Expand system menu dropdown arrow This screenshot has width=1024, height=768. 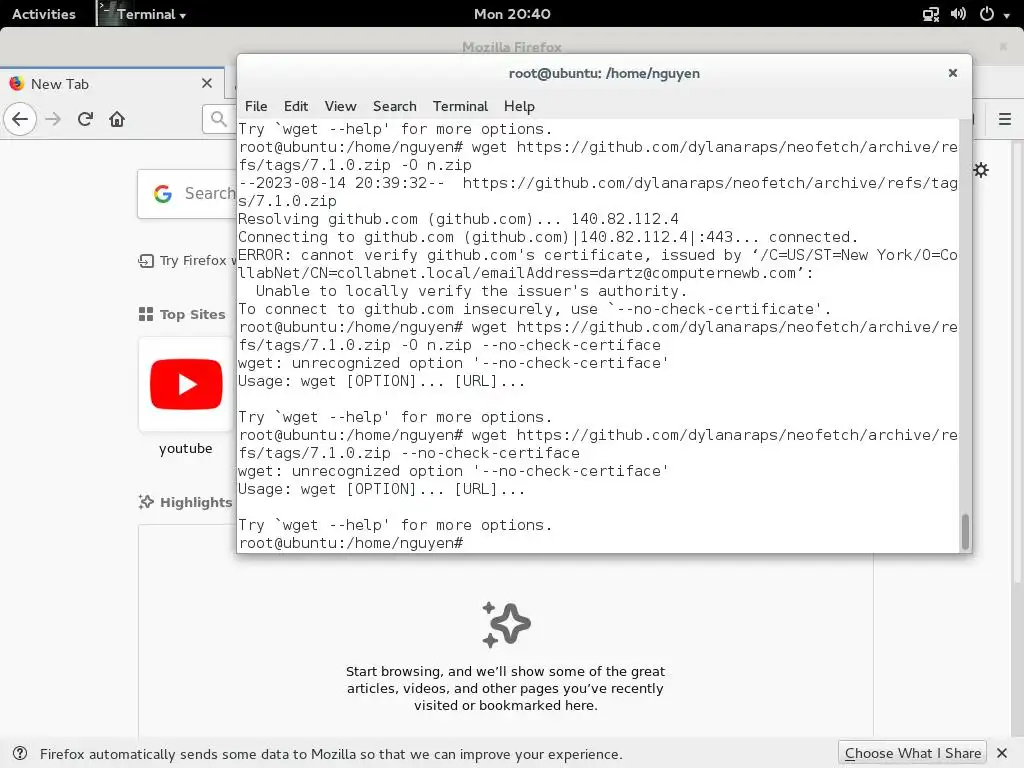point(1006,15)
